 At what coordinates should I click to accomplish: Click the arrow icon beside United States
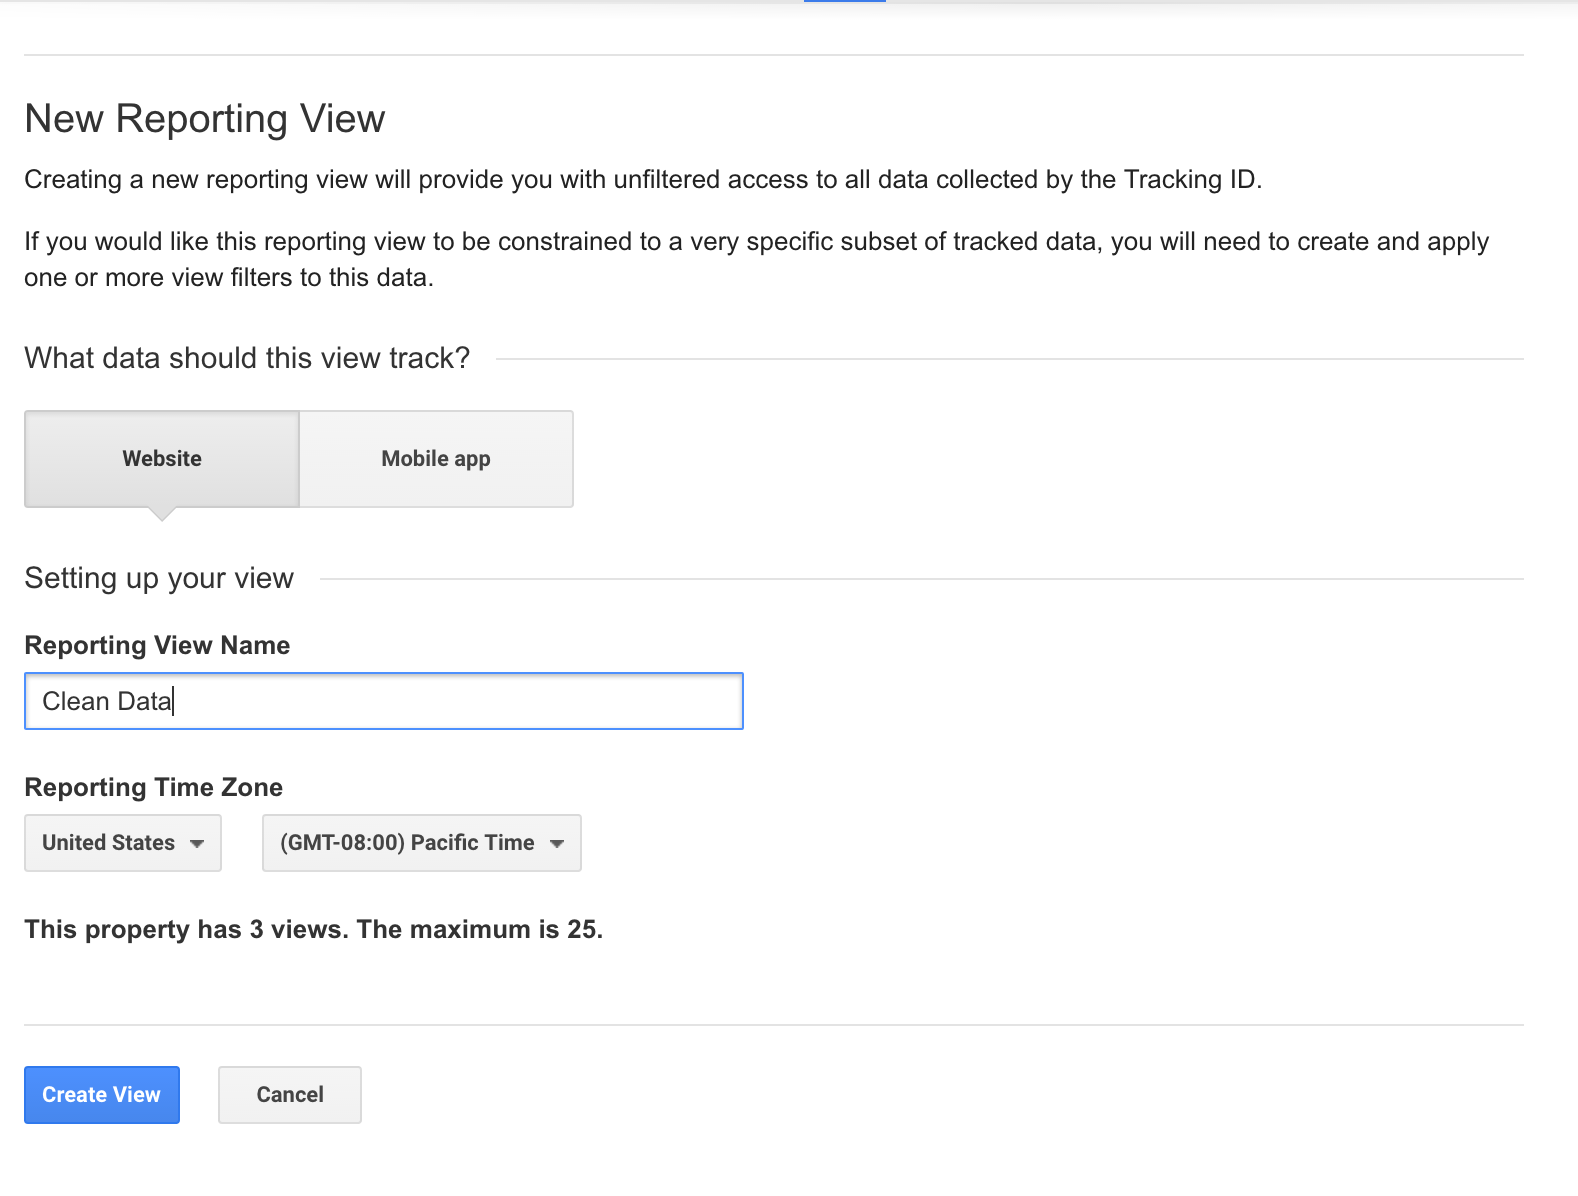pos(197,844)
